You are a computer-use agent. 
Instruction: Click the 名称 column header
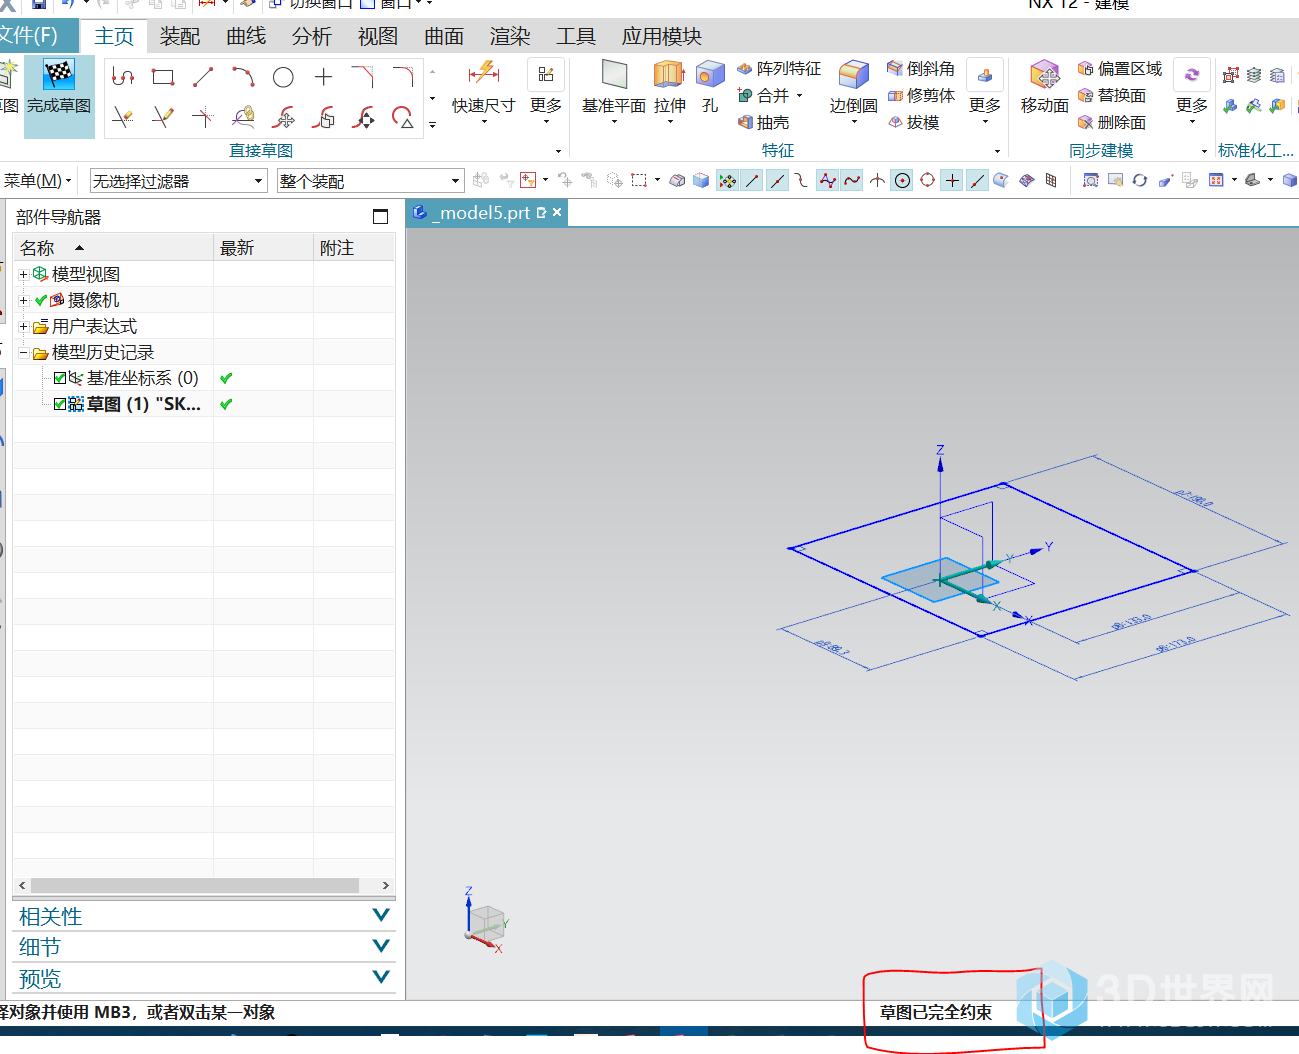tap(113, 248)
